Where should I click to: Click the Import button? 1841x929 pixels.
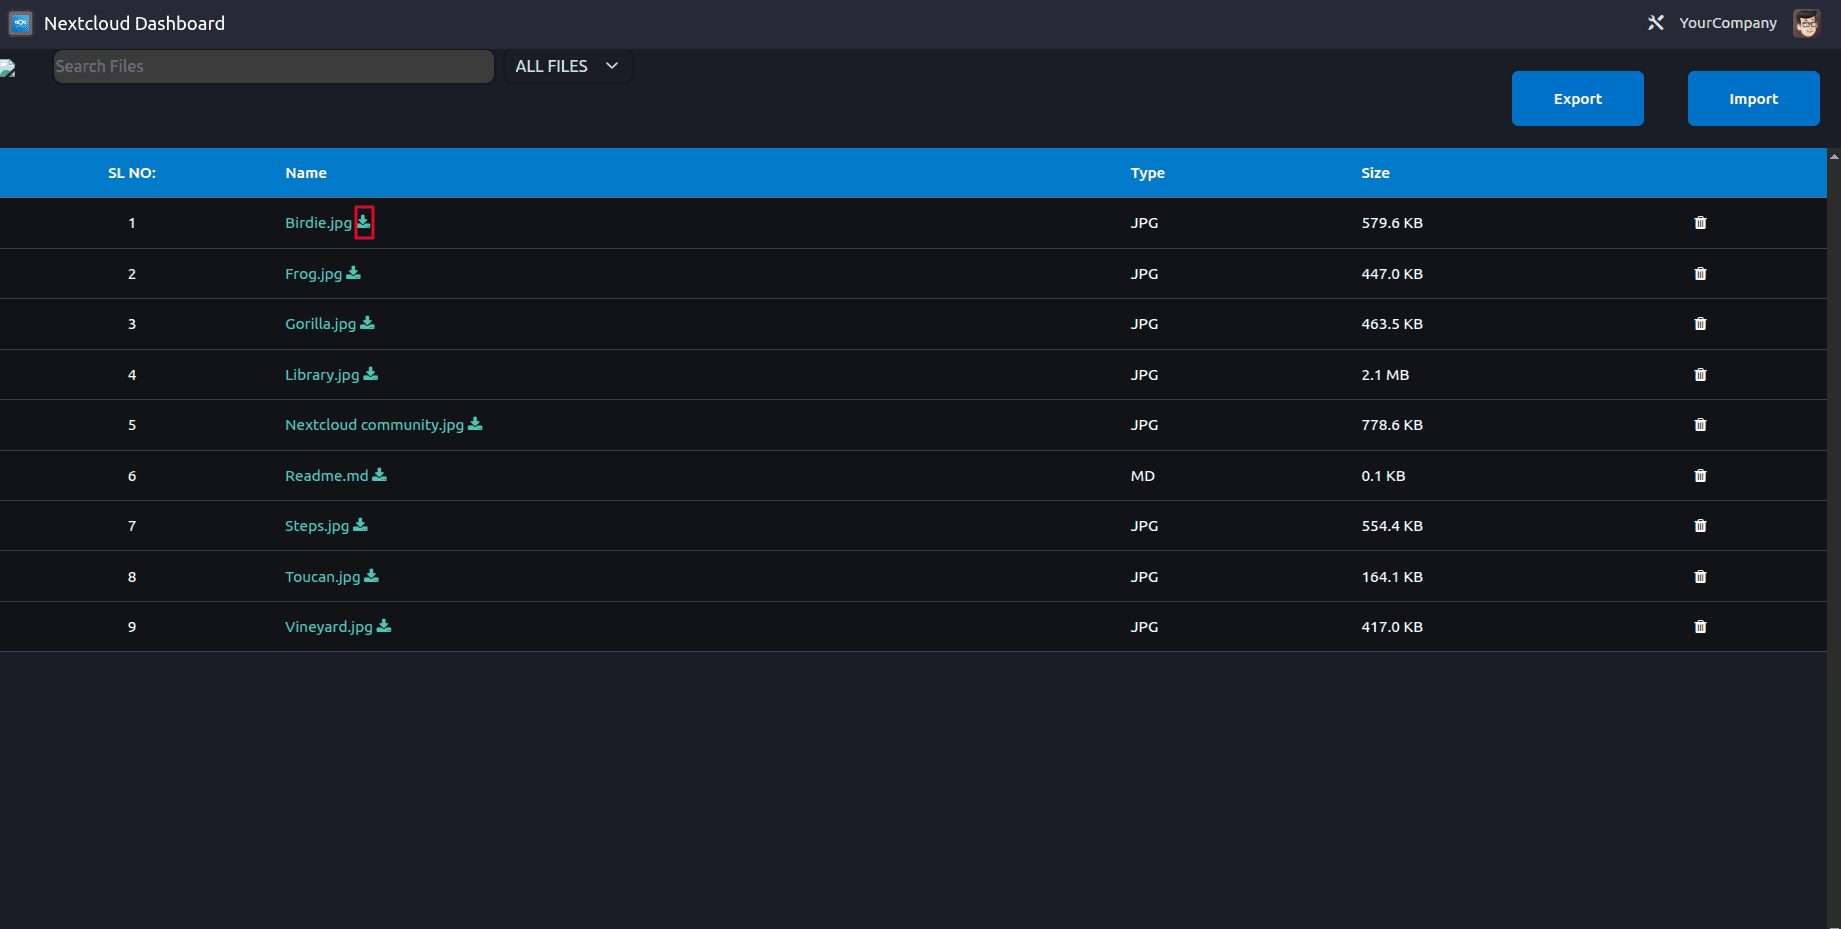[1753, 98]
